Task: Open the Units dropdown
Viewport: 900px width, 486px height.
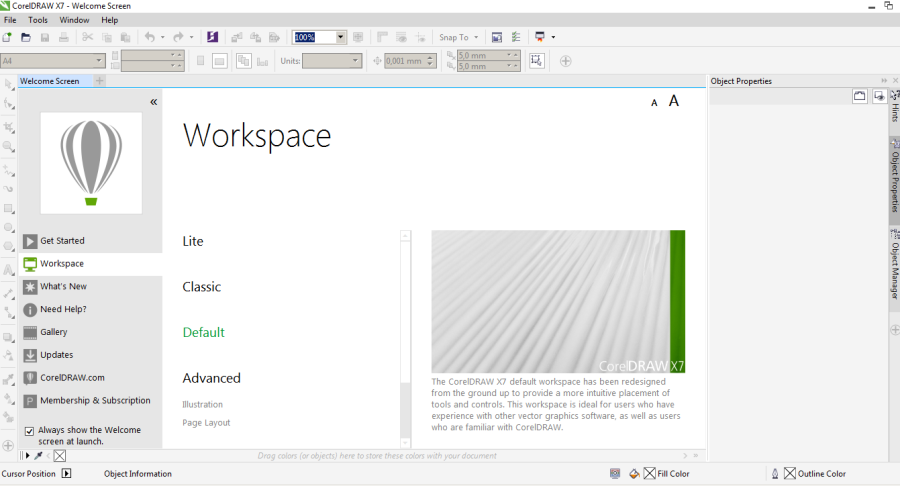Action: [x=355, y=60]
